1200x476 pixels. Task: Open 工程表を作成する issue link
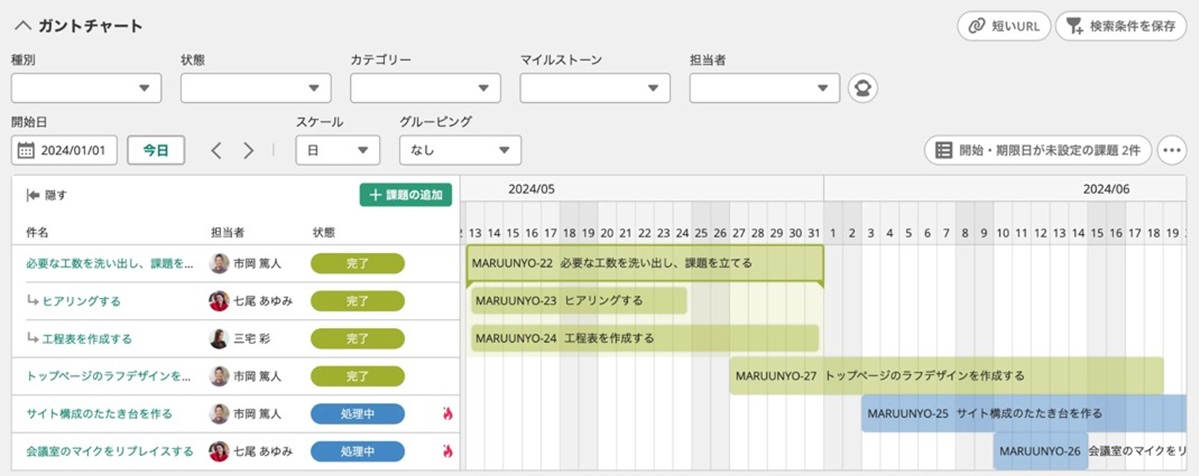click(x=87, y=339)
